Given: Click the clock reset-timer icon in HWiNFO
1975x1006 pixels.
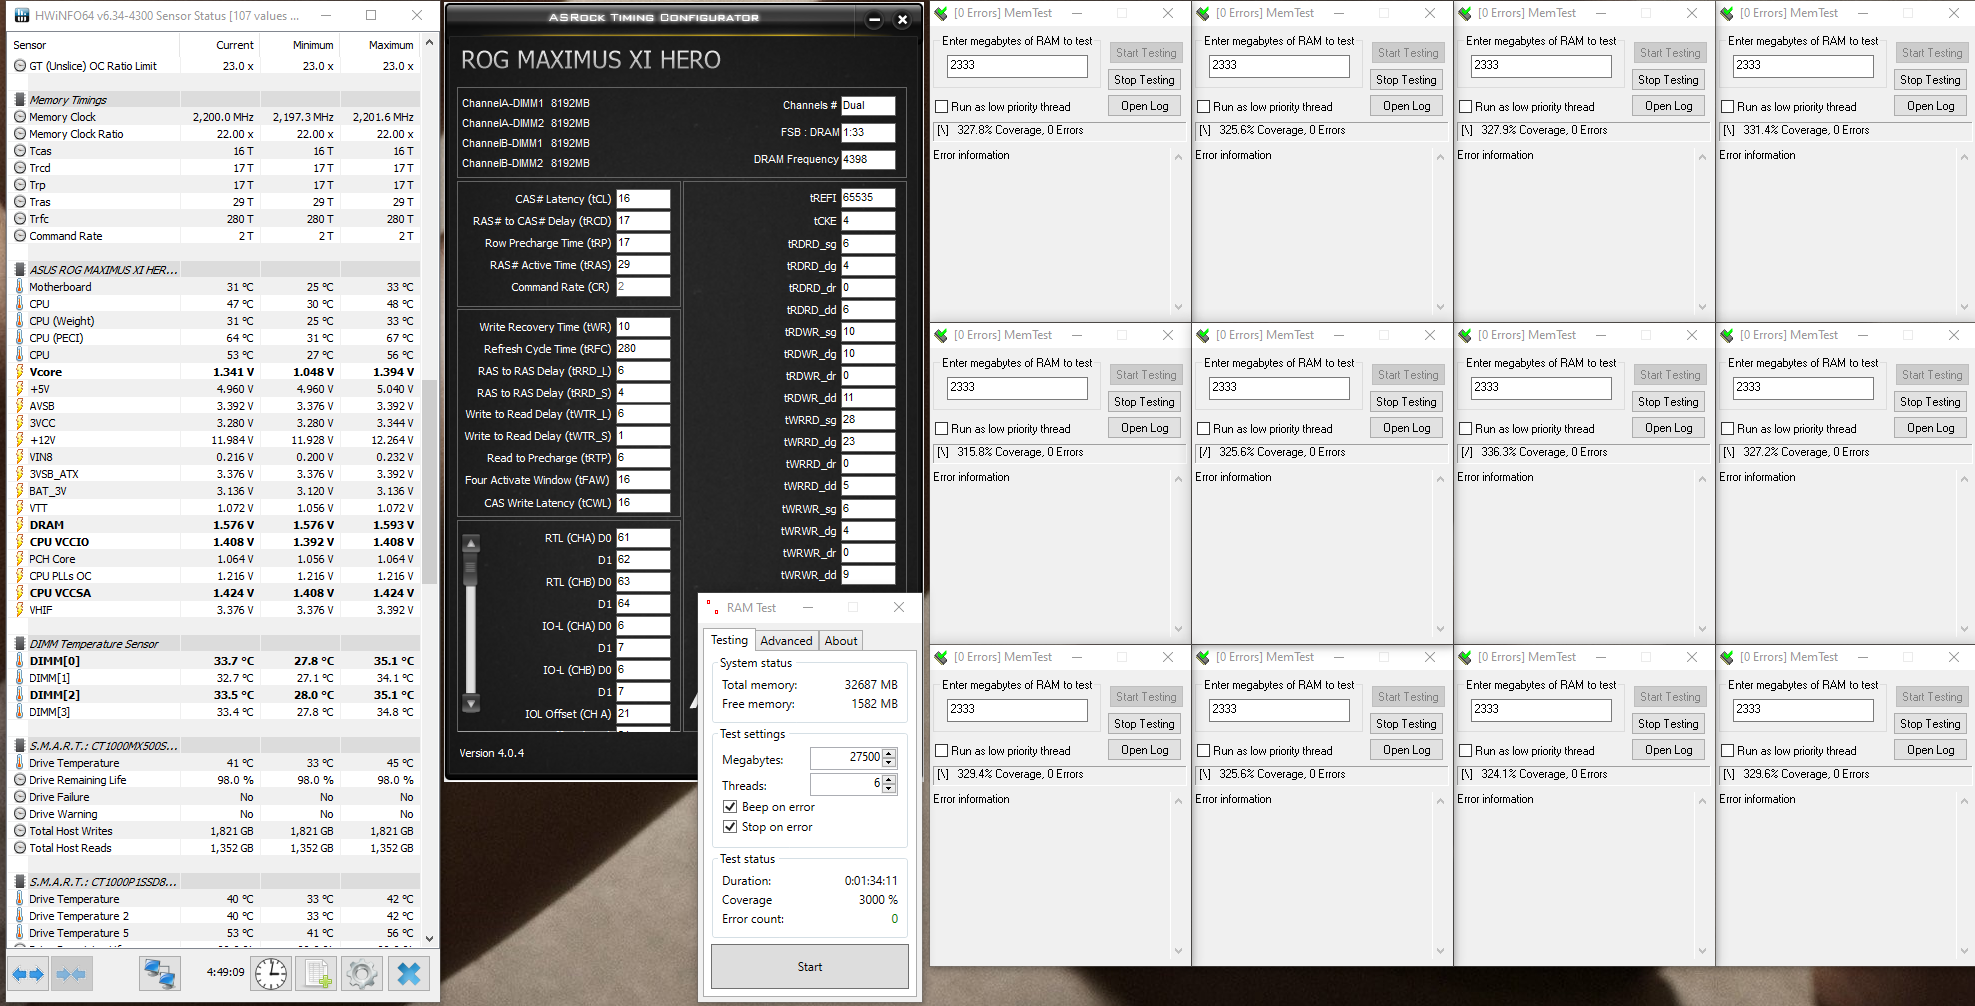Looking at the screenshot, I should (270, 973).
